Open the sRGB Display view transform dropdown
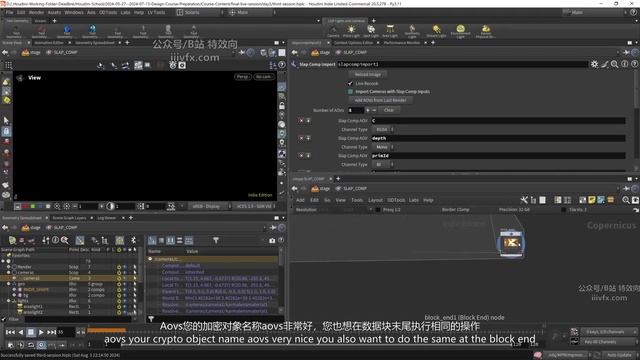This screenshot has height=360, width=640. pyautogui.click(x=208, y=207)
